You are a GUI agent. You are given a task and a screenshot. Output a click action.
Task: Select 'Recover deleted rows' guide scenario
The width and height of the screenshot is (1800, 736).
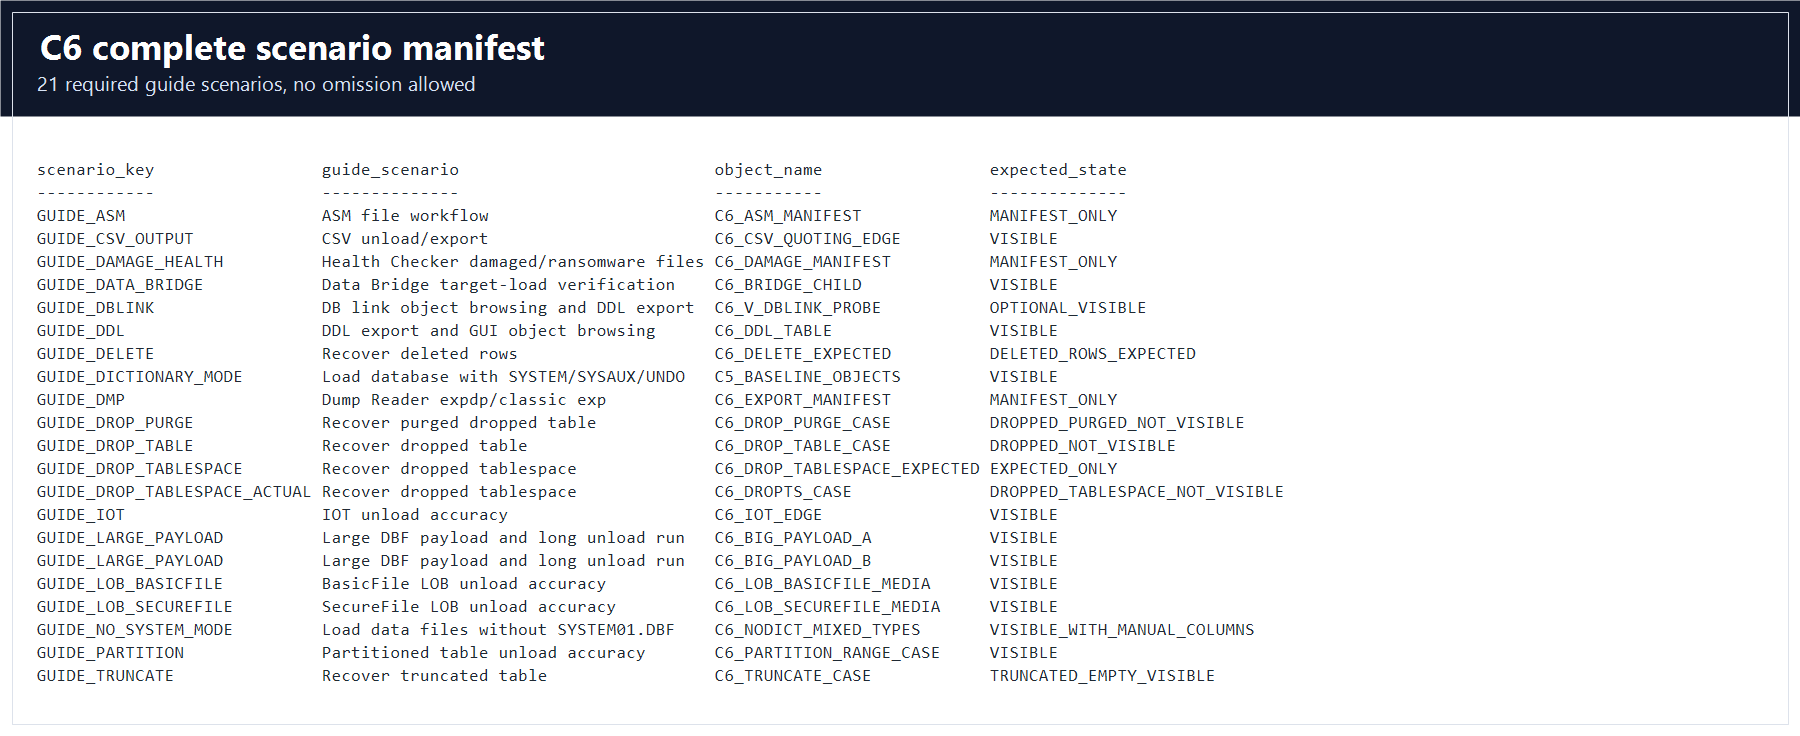click(x=420, y=354)
